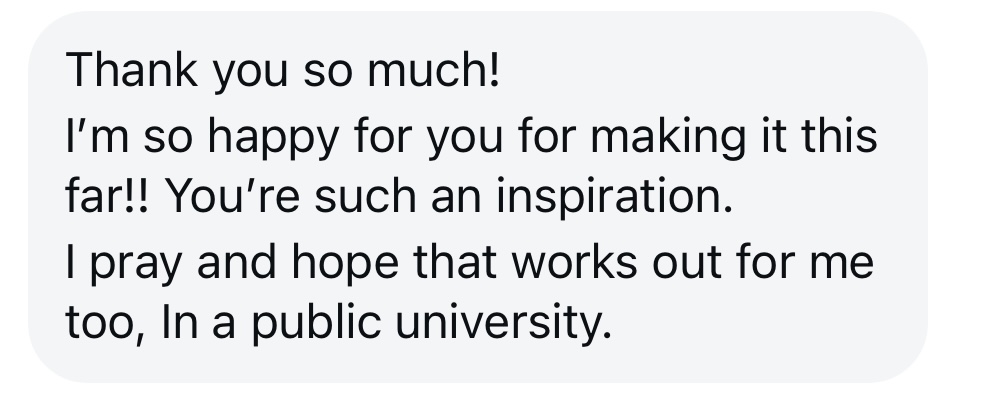Click the word "university." in the last line
The width and height of the screenshot is (992, 405).
[x=504, y=325]
